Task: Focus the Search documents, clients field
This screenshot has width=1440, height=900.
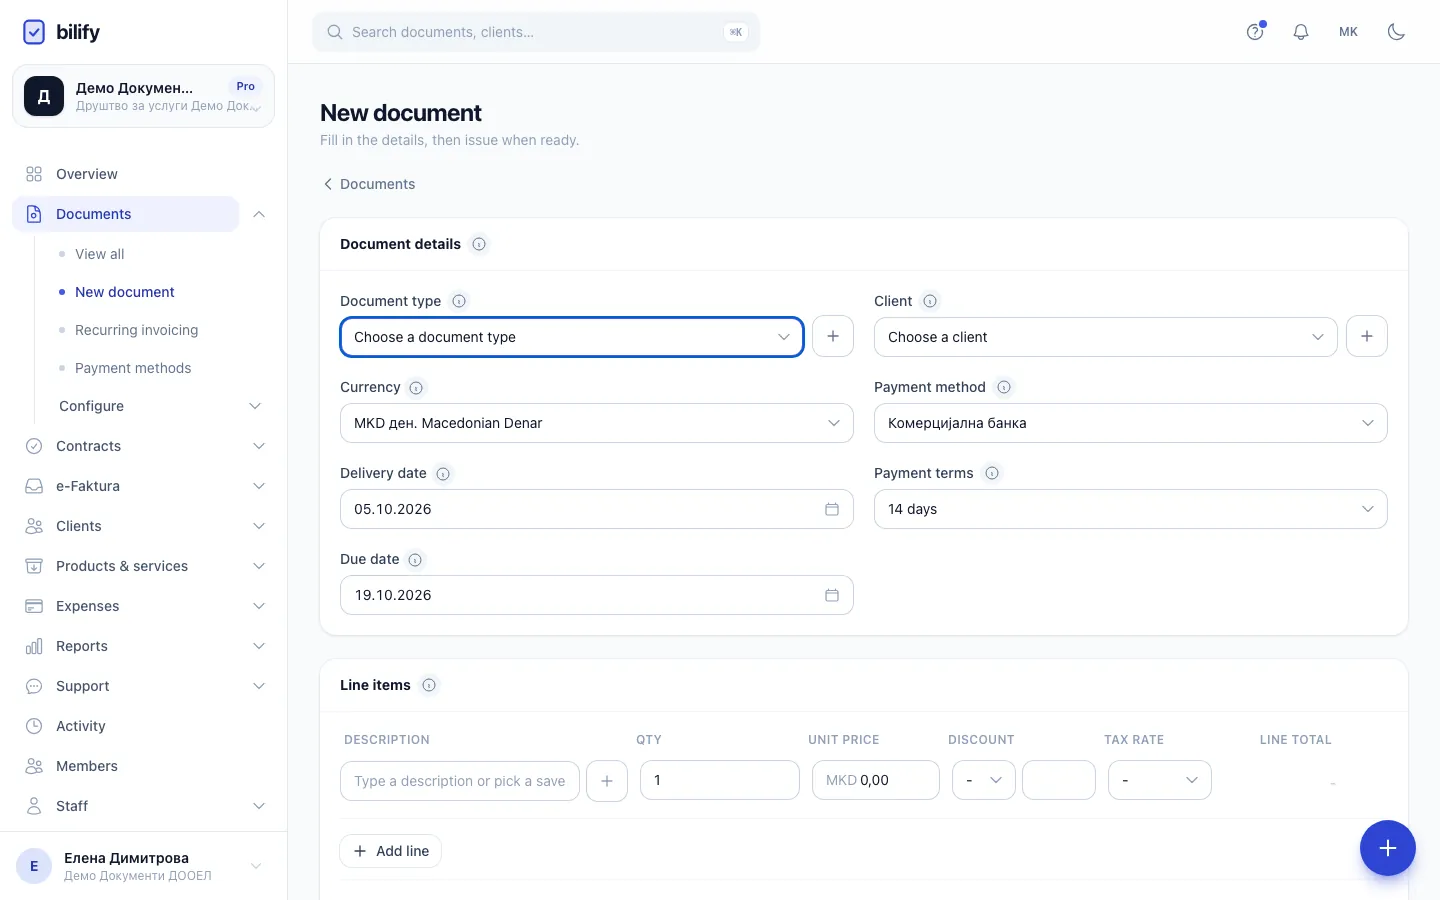Action: [536, 32]
